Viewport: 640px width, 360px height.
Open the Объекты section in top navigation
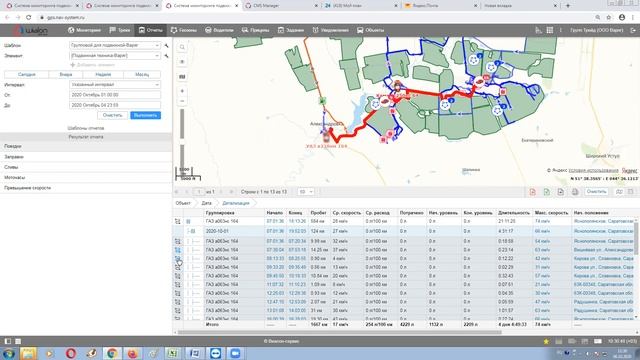point(371,30)
